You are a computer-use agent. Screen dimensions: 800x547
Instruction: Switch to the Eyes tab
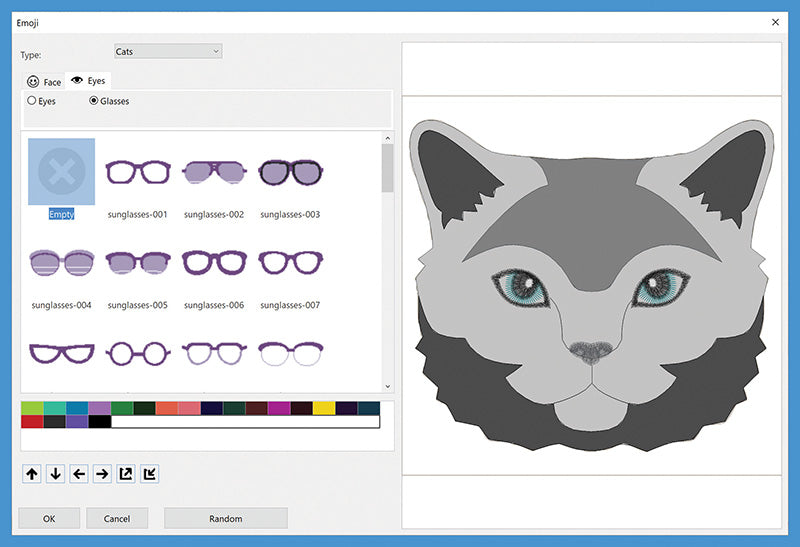click(88, 81)
